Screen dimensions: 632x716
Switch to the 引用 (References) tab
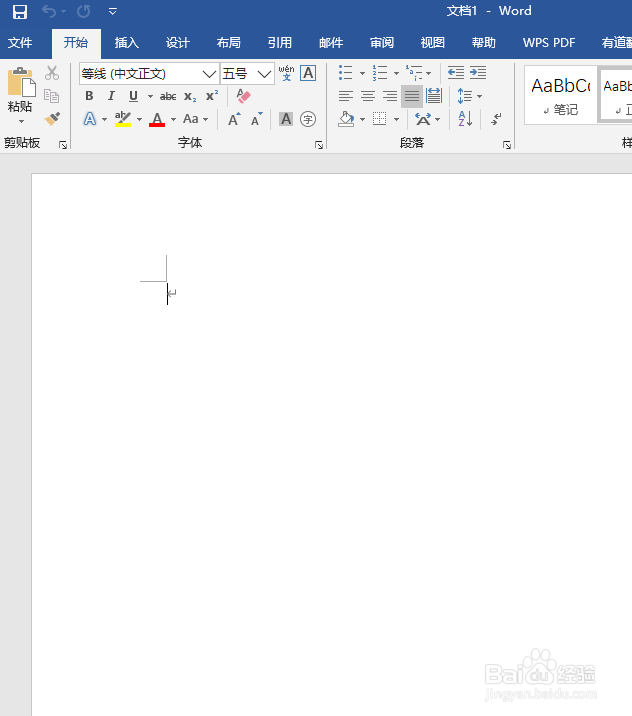(280, 43)
